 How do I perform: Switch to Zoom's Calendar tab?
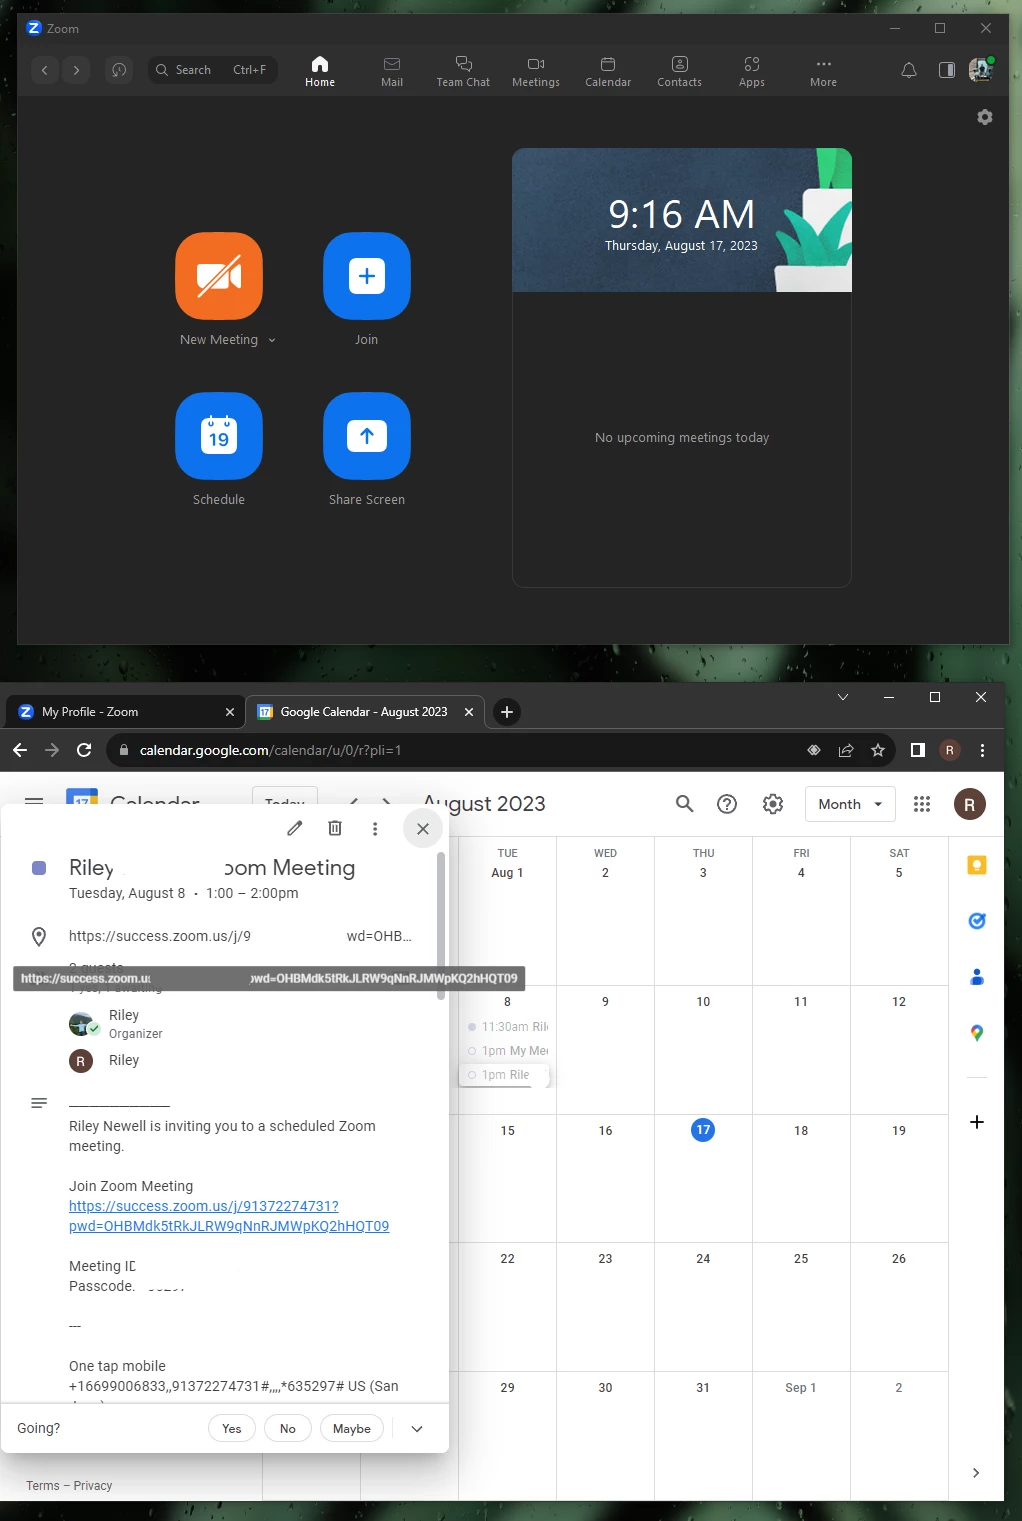[x=608, y=72]
